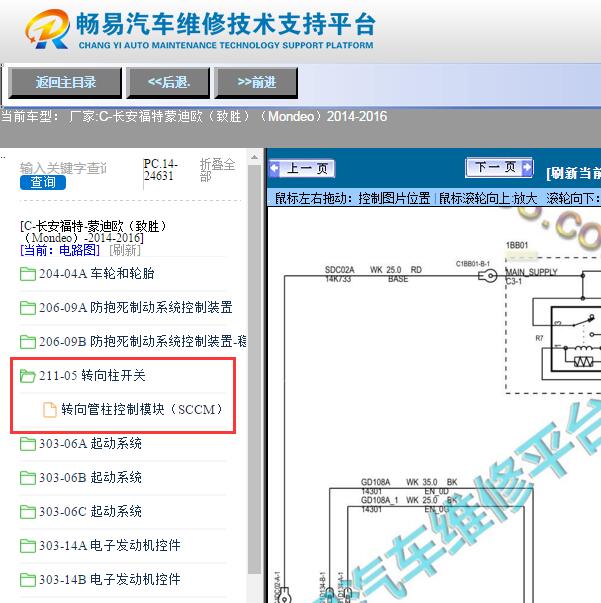Open folder icon for 206-09A 防抱死制动系统控制装置
The height and width of the screenshot is (603, 601).
pyautogui.click(x=28, y=308)
